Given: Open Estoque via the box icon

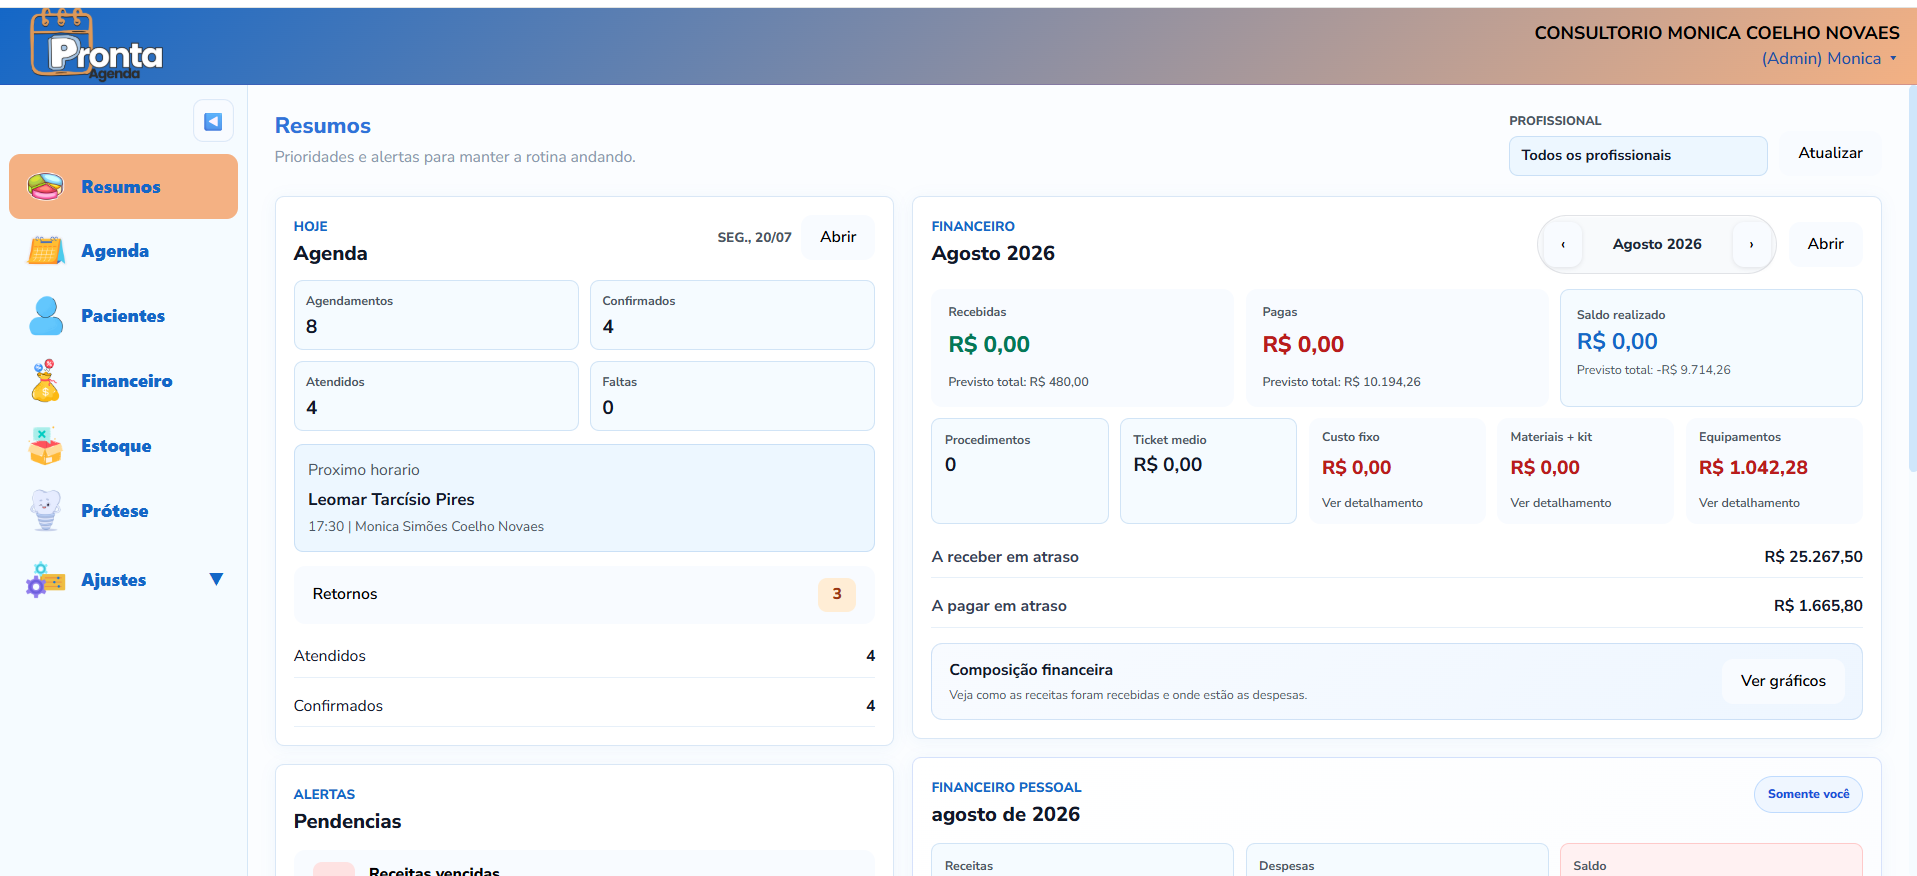Looking at the screenshot, I should click(45, 446).
